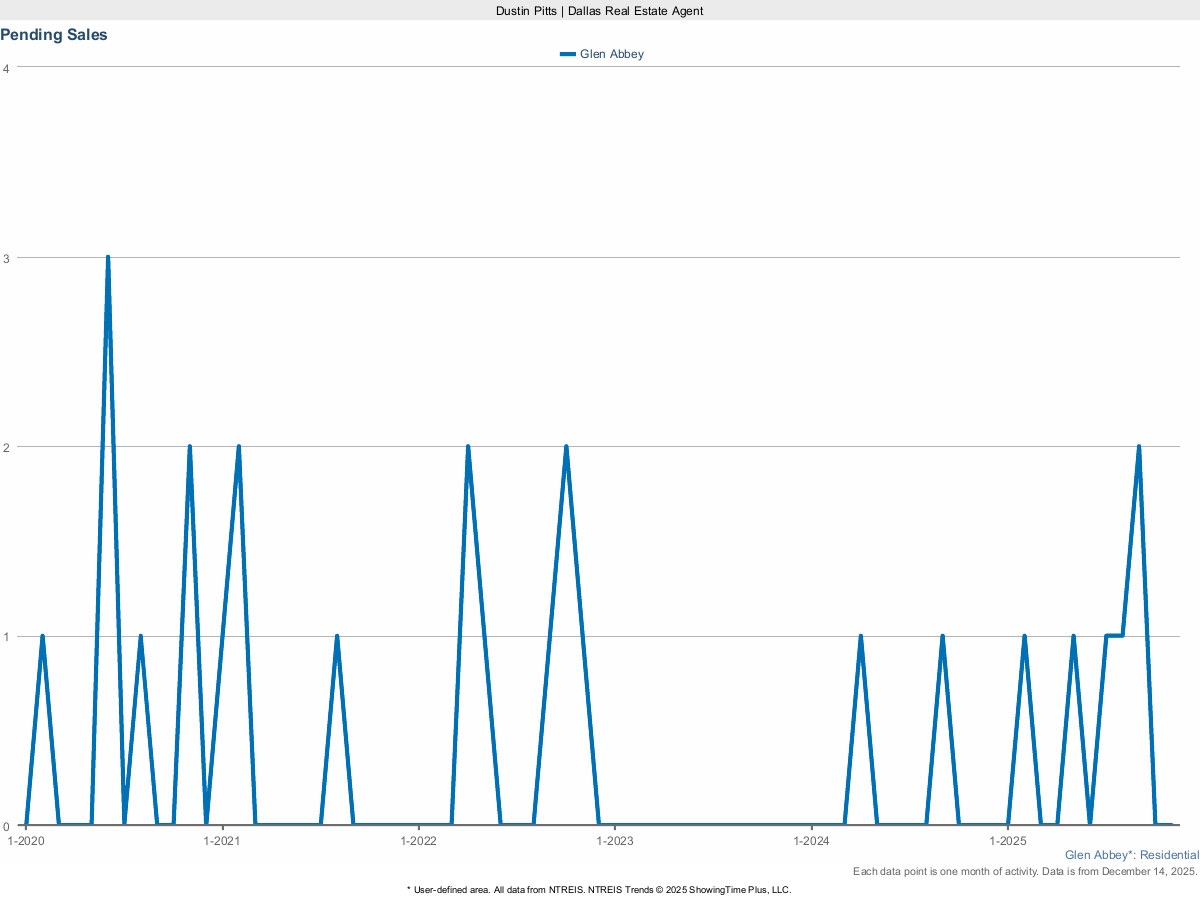
Task: Click the December 14, 2025 data note
Action: point(1025,871)
